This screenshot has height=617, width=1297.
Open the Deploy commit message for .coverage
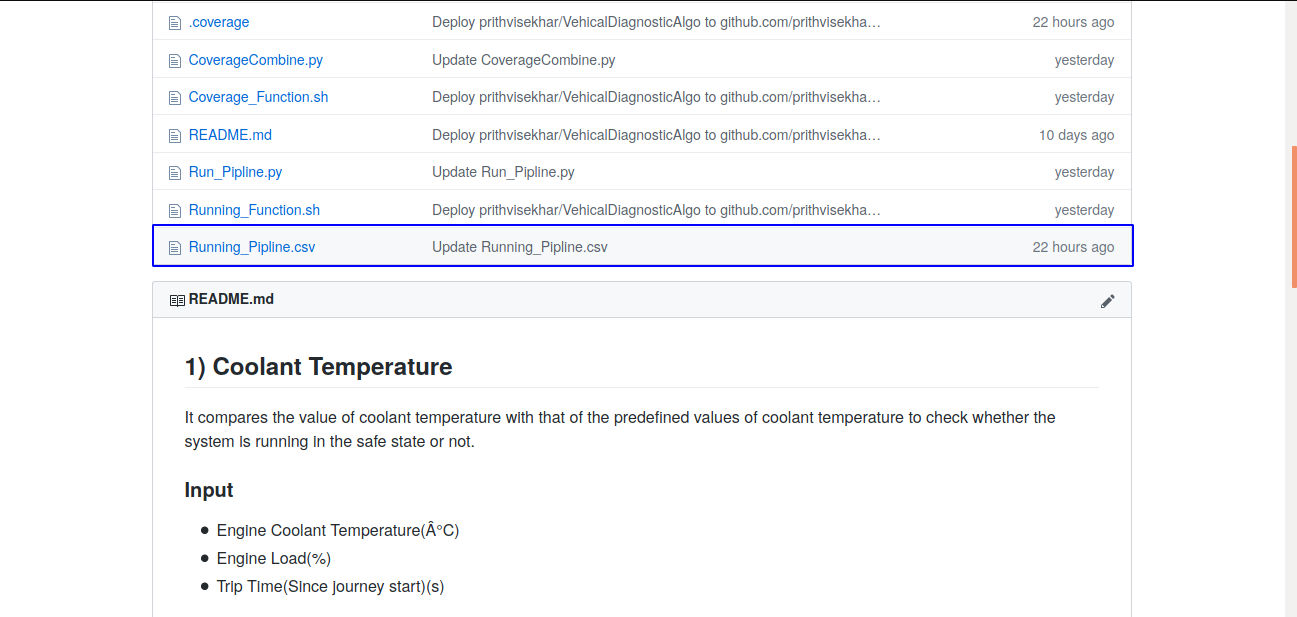click(656, 22)
